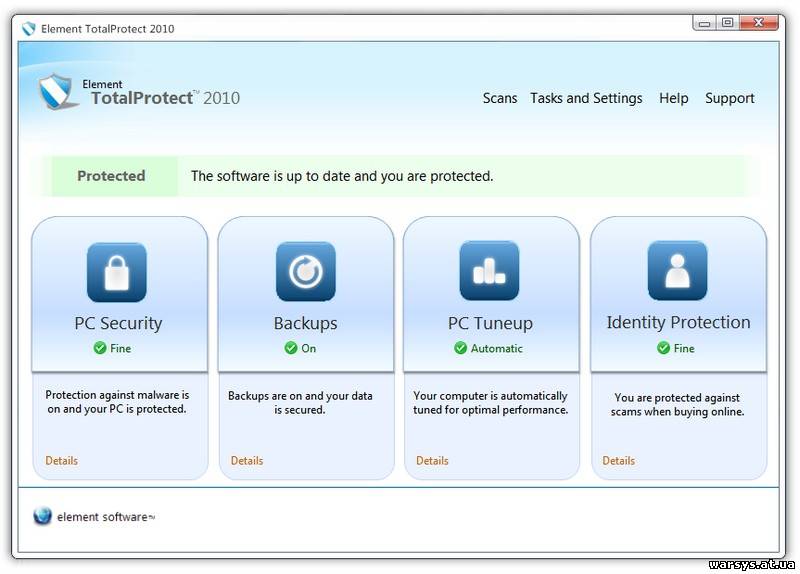Click the PC Security heading
Screen dimensions: 800x574
[118, 323]
